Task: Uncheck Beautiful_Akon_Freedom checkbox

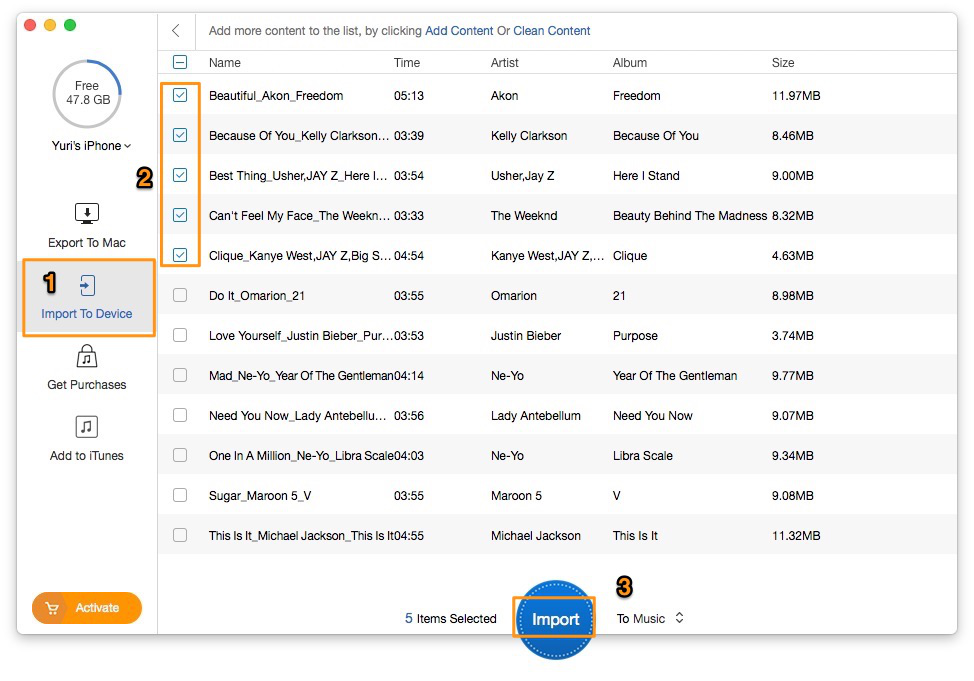Action: [180, 95]
